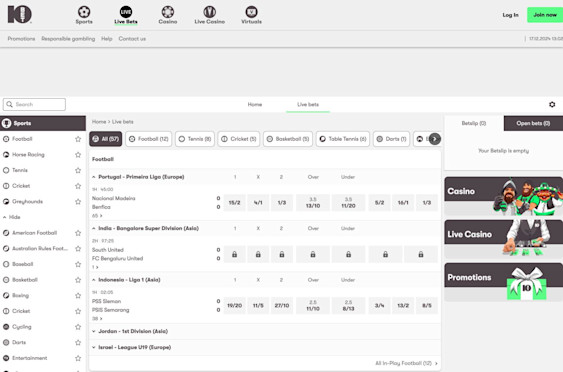Favorite Horse Racing with its star
Viewport: 563px width, 372px height.
[78, 155]
